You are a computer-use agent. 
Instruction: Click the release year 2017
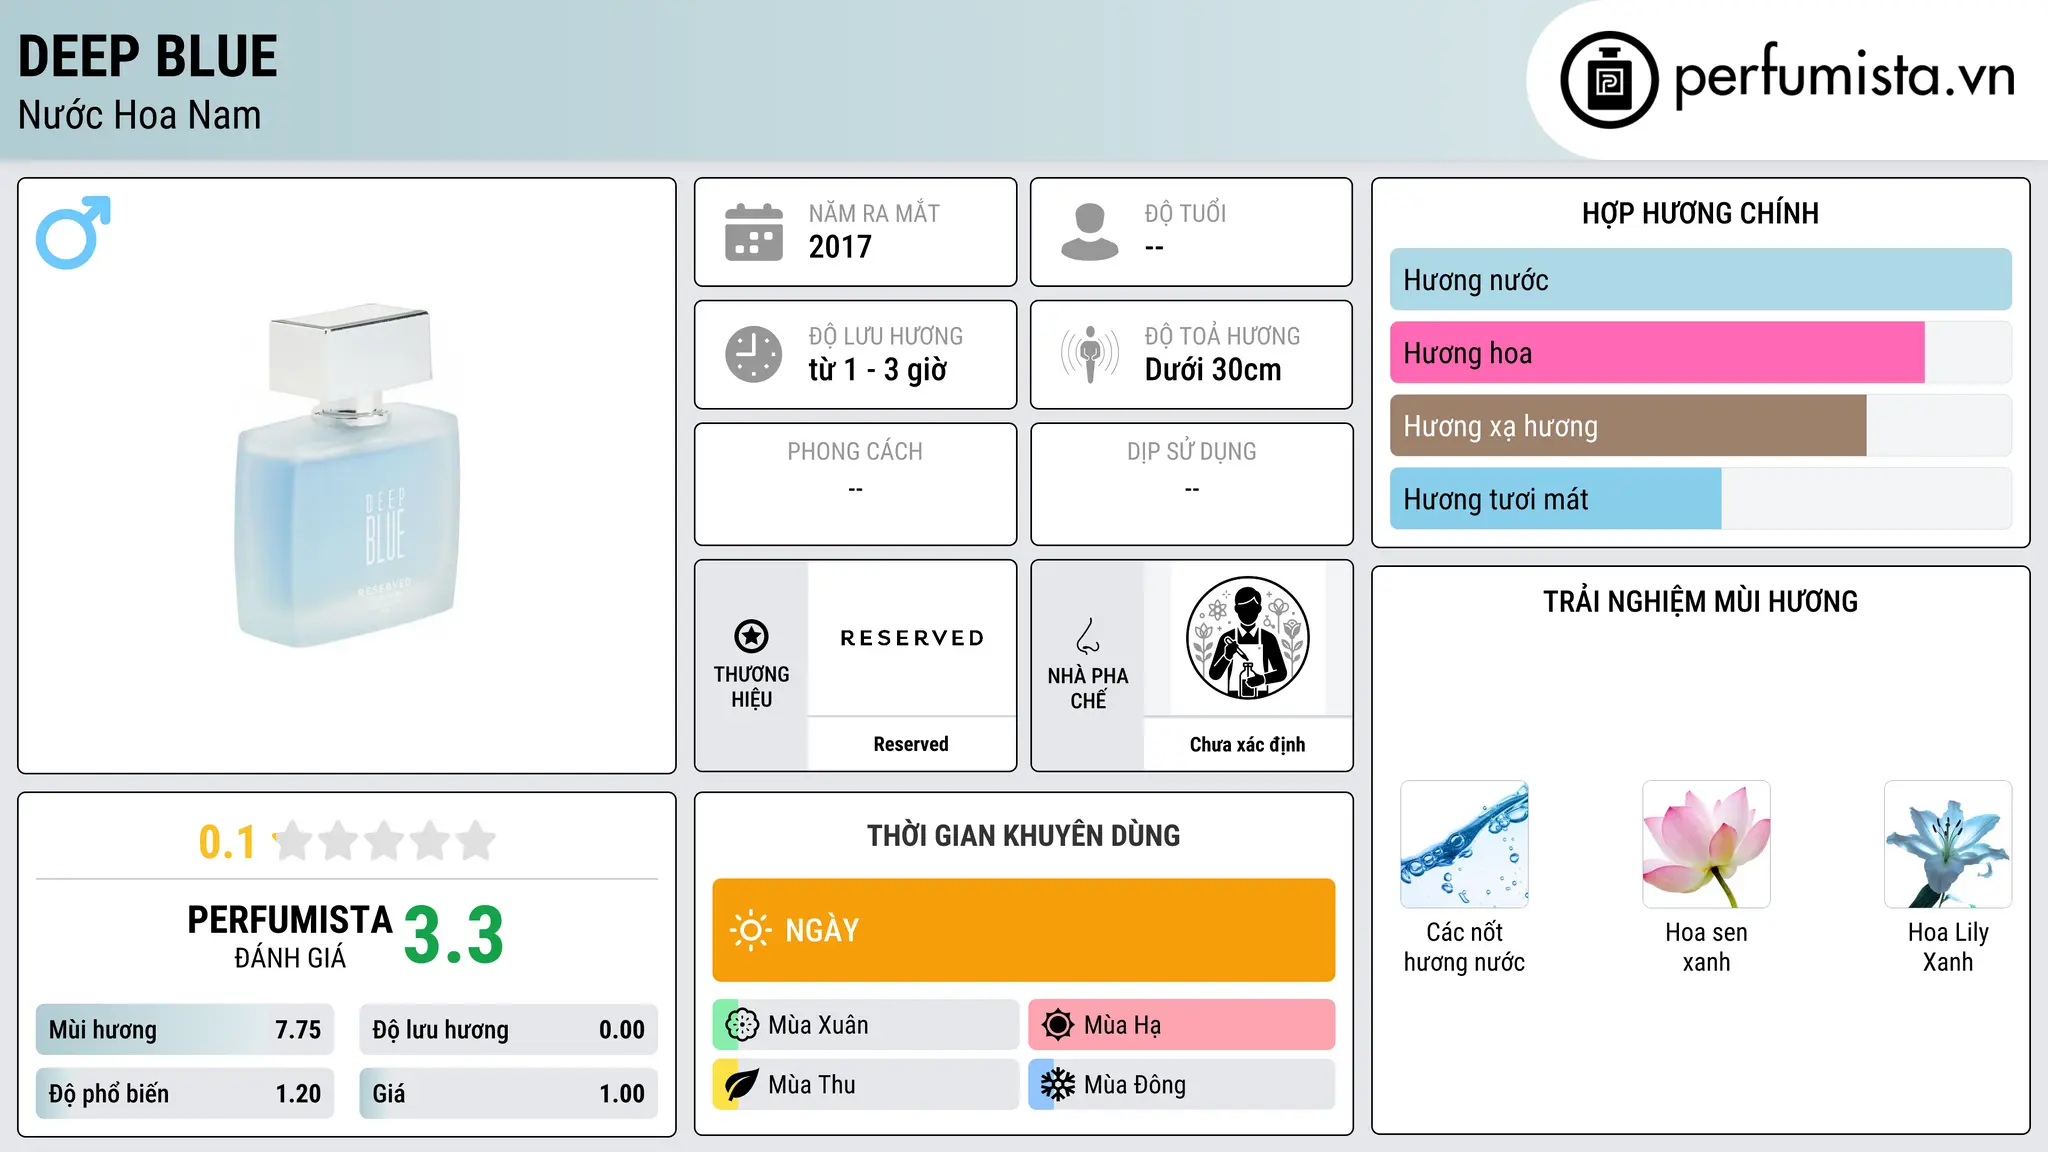840,247
